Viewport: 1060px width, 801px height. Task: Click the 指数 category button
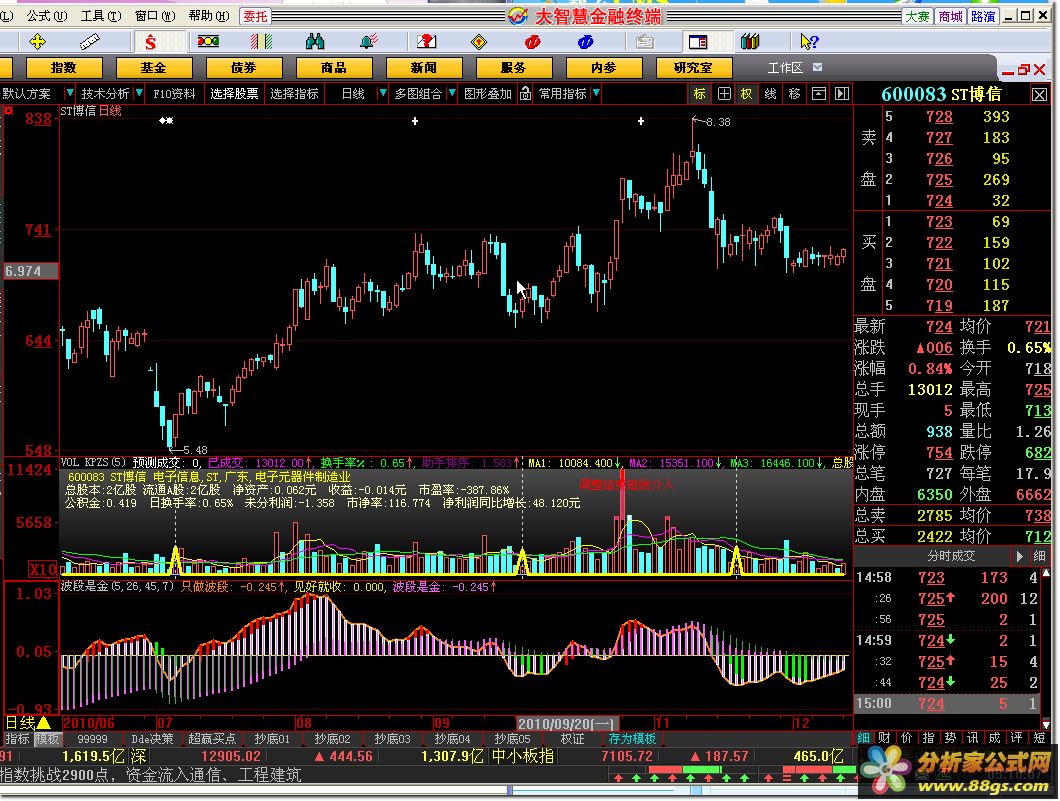(x=64, y=68)
